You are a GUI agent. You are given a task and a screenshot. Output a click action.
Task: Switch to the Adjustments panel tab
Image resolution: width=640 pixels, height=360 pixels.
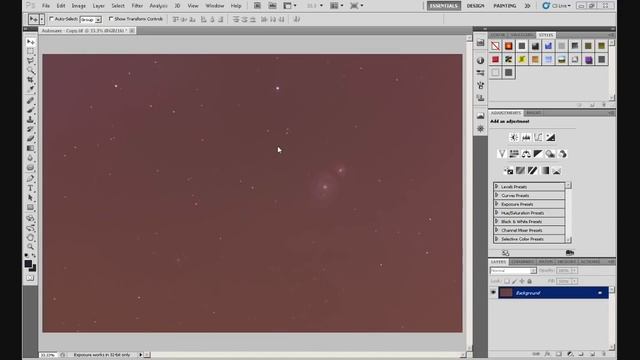pyautogui.click(x=506, y=113)
